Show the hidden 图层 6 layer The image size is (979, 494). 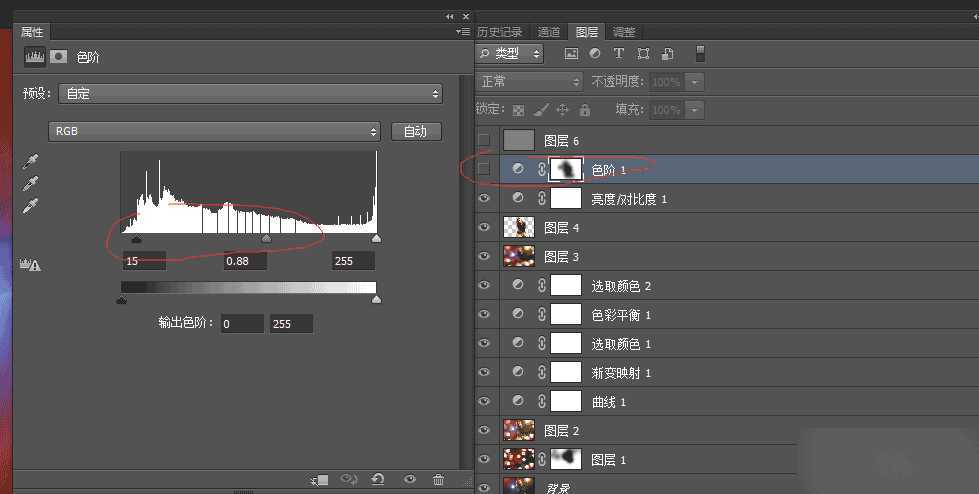pyautogui.click(x=485, y=140)
